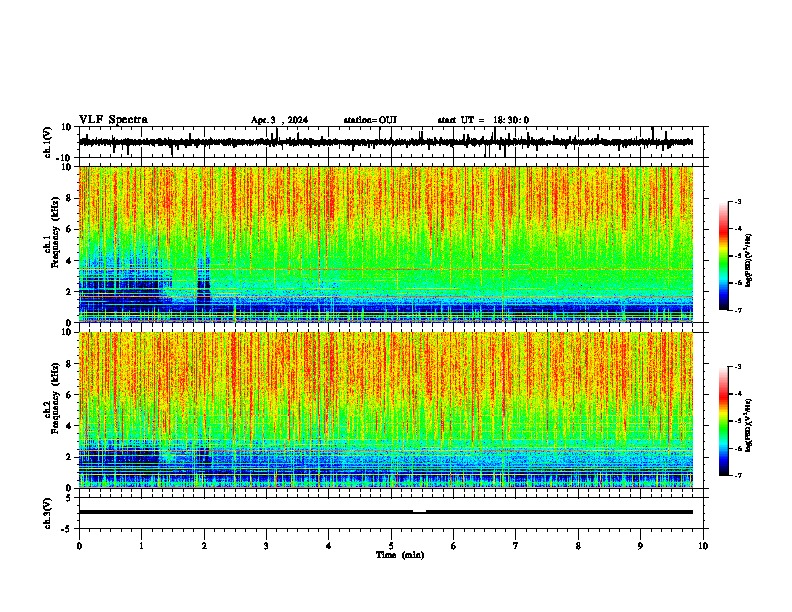The width and height of the screenshot is (792, 612).
Task: Click the time axis tick label "5"
Action: (x=391, y=546)
